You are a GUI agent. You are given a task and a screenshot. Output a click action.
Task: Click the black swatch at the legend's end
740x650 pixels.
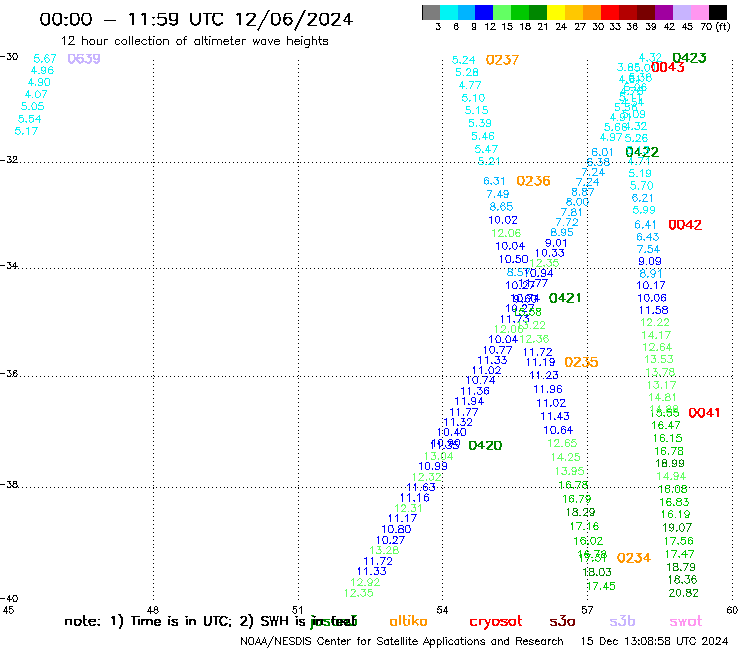tap(717, 12)
